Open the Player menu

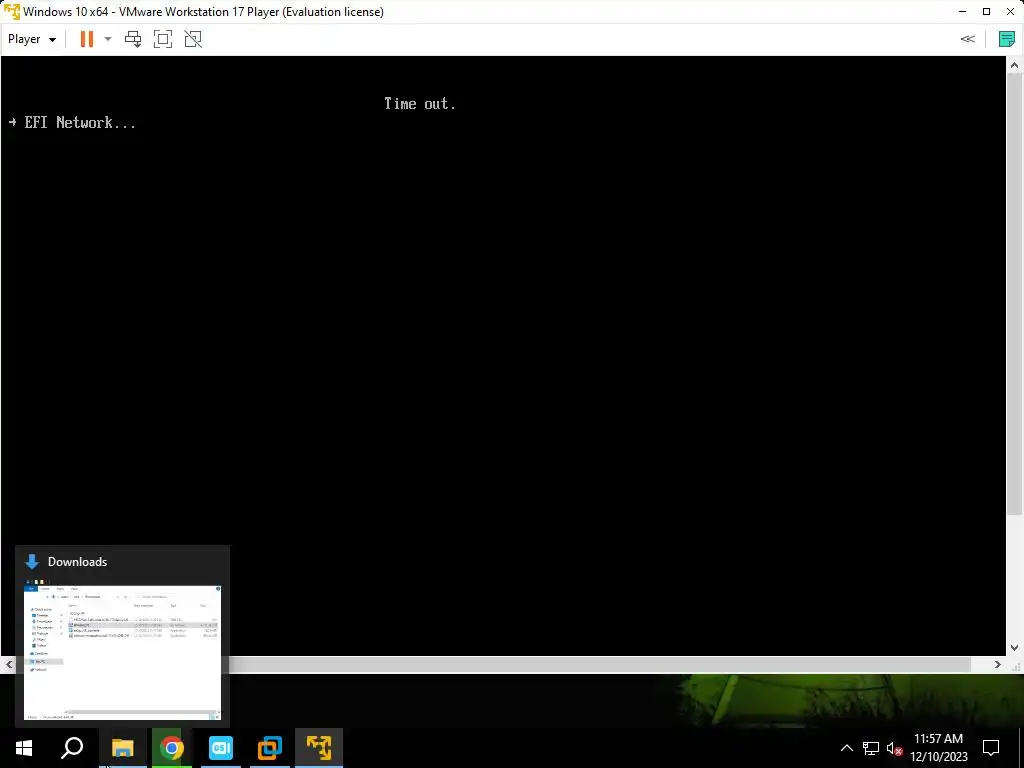pyautogui.click(x=31, y=39)
